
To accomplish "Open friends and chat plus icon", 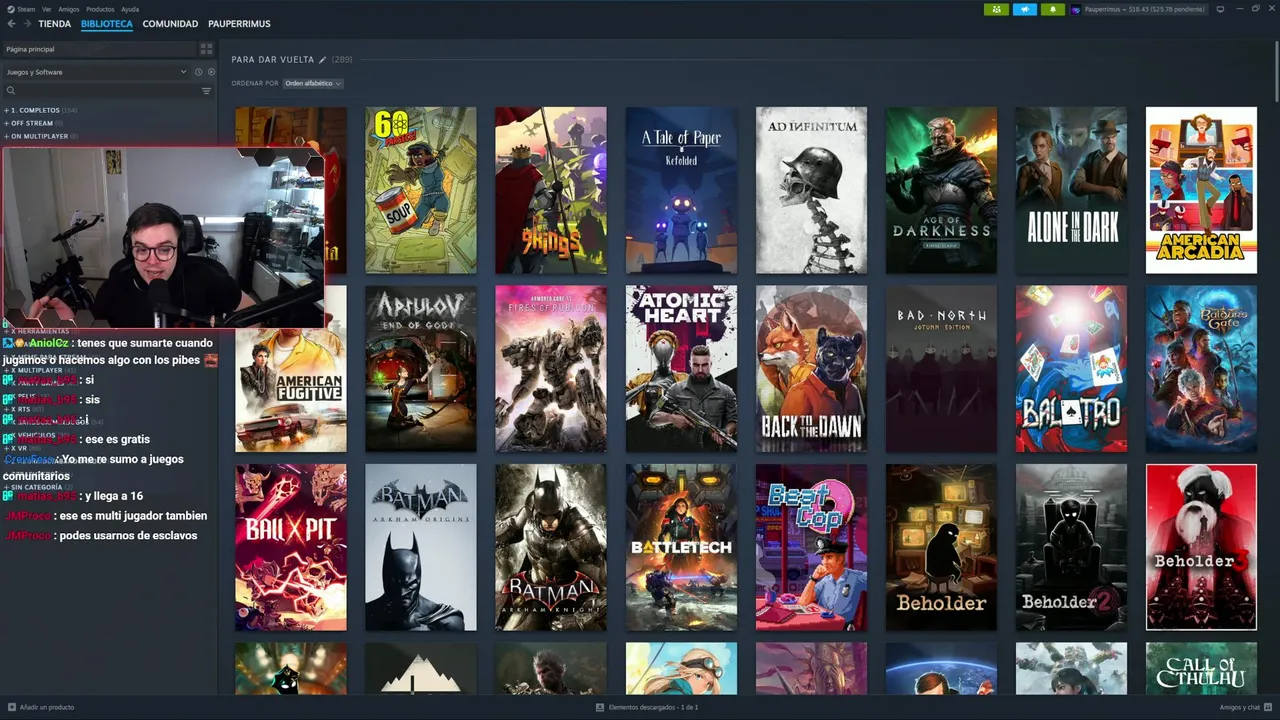I will coord(1268,707).
